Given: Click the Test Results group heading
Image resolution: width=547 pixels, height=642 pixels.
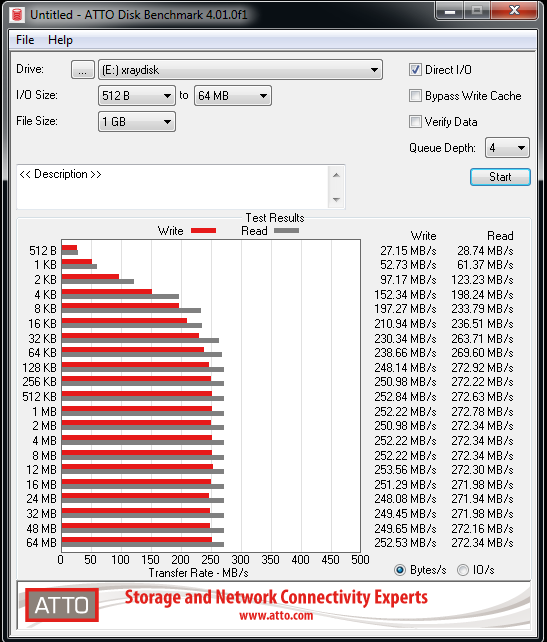Looking at the screenshot, I should point(275,218).
